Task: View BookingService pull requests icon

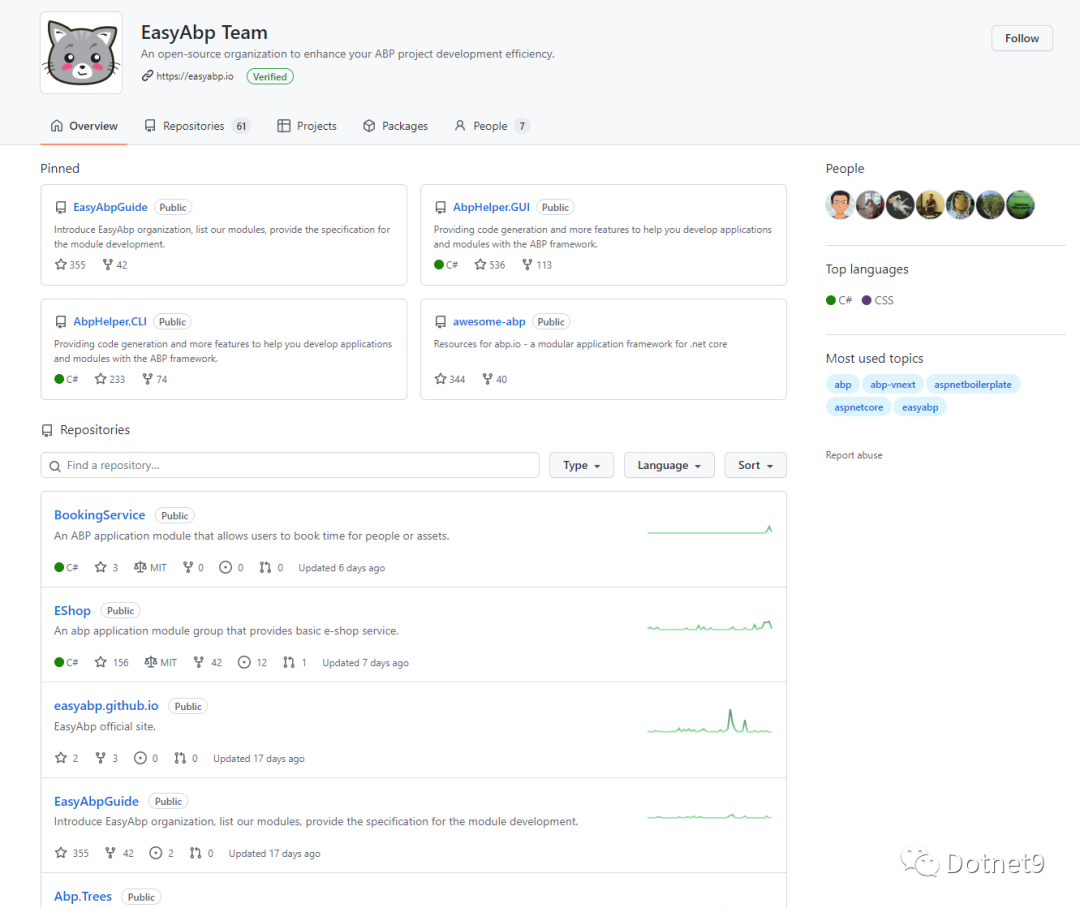Action: 265,567
